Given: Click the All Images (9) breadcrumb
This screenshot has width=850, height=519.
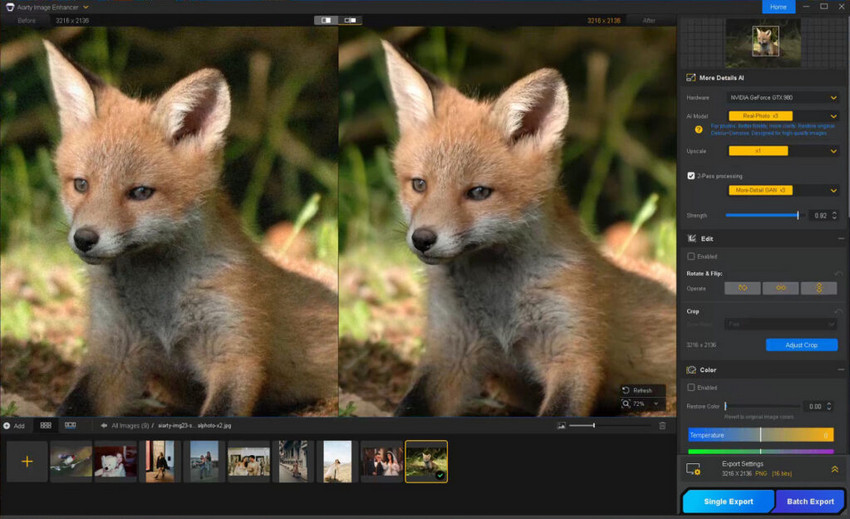Looking at the screenshot, I should point(130,426).
